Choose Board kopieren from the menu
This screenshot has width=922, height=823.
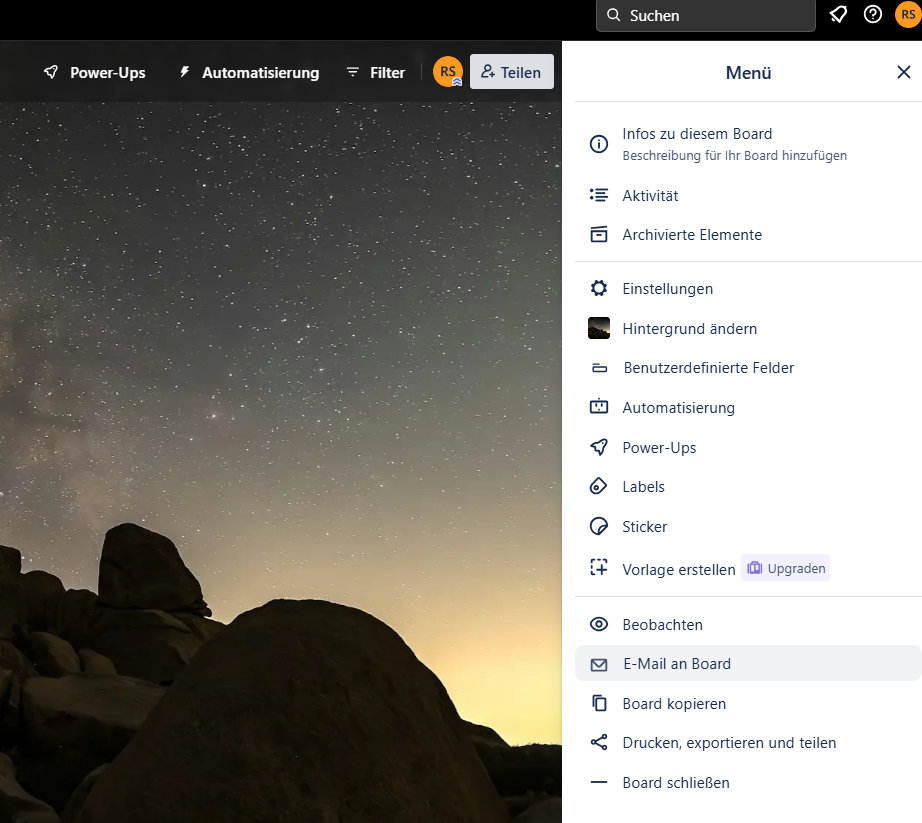673,704
